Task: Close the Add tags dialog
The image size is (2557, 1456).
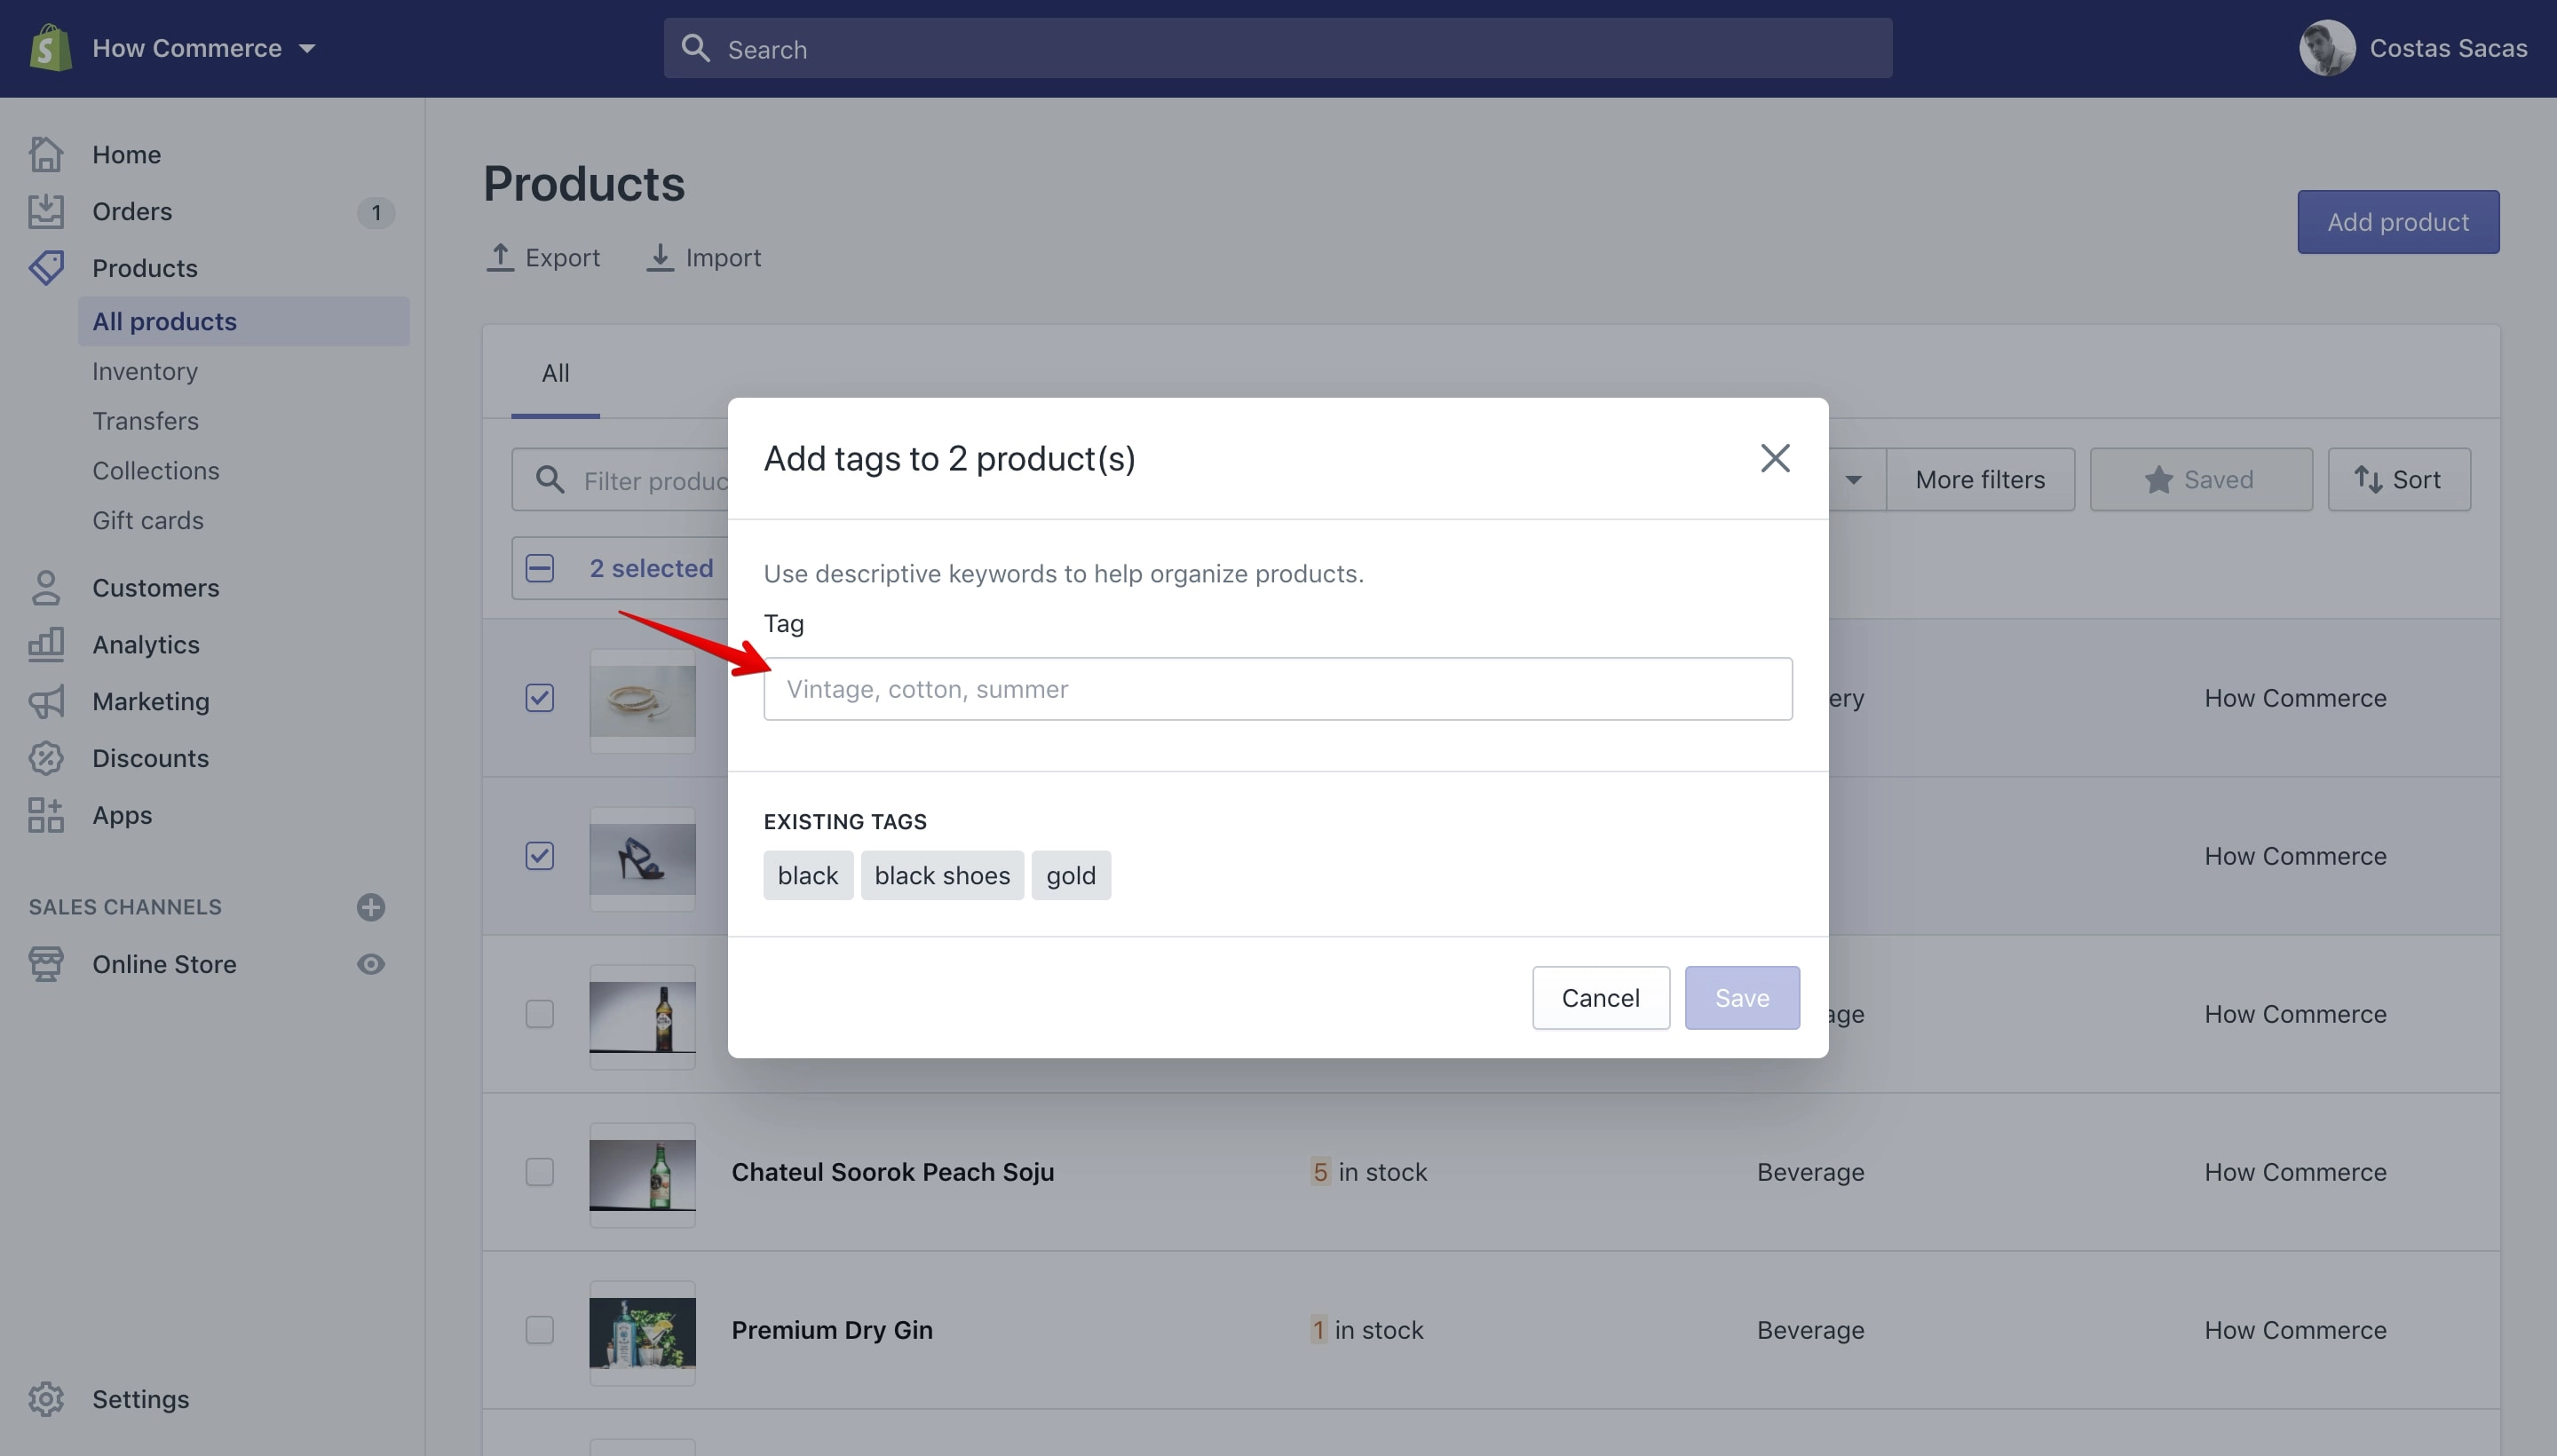Action: (1775, 458)
